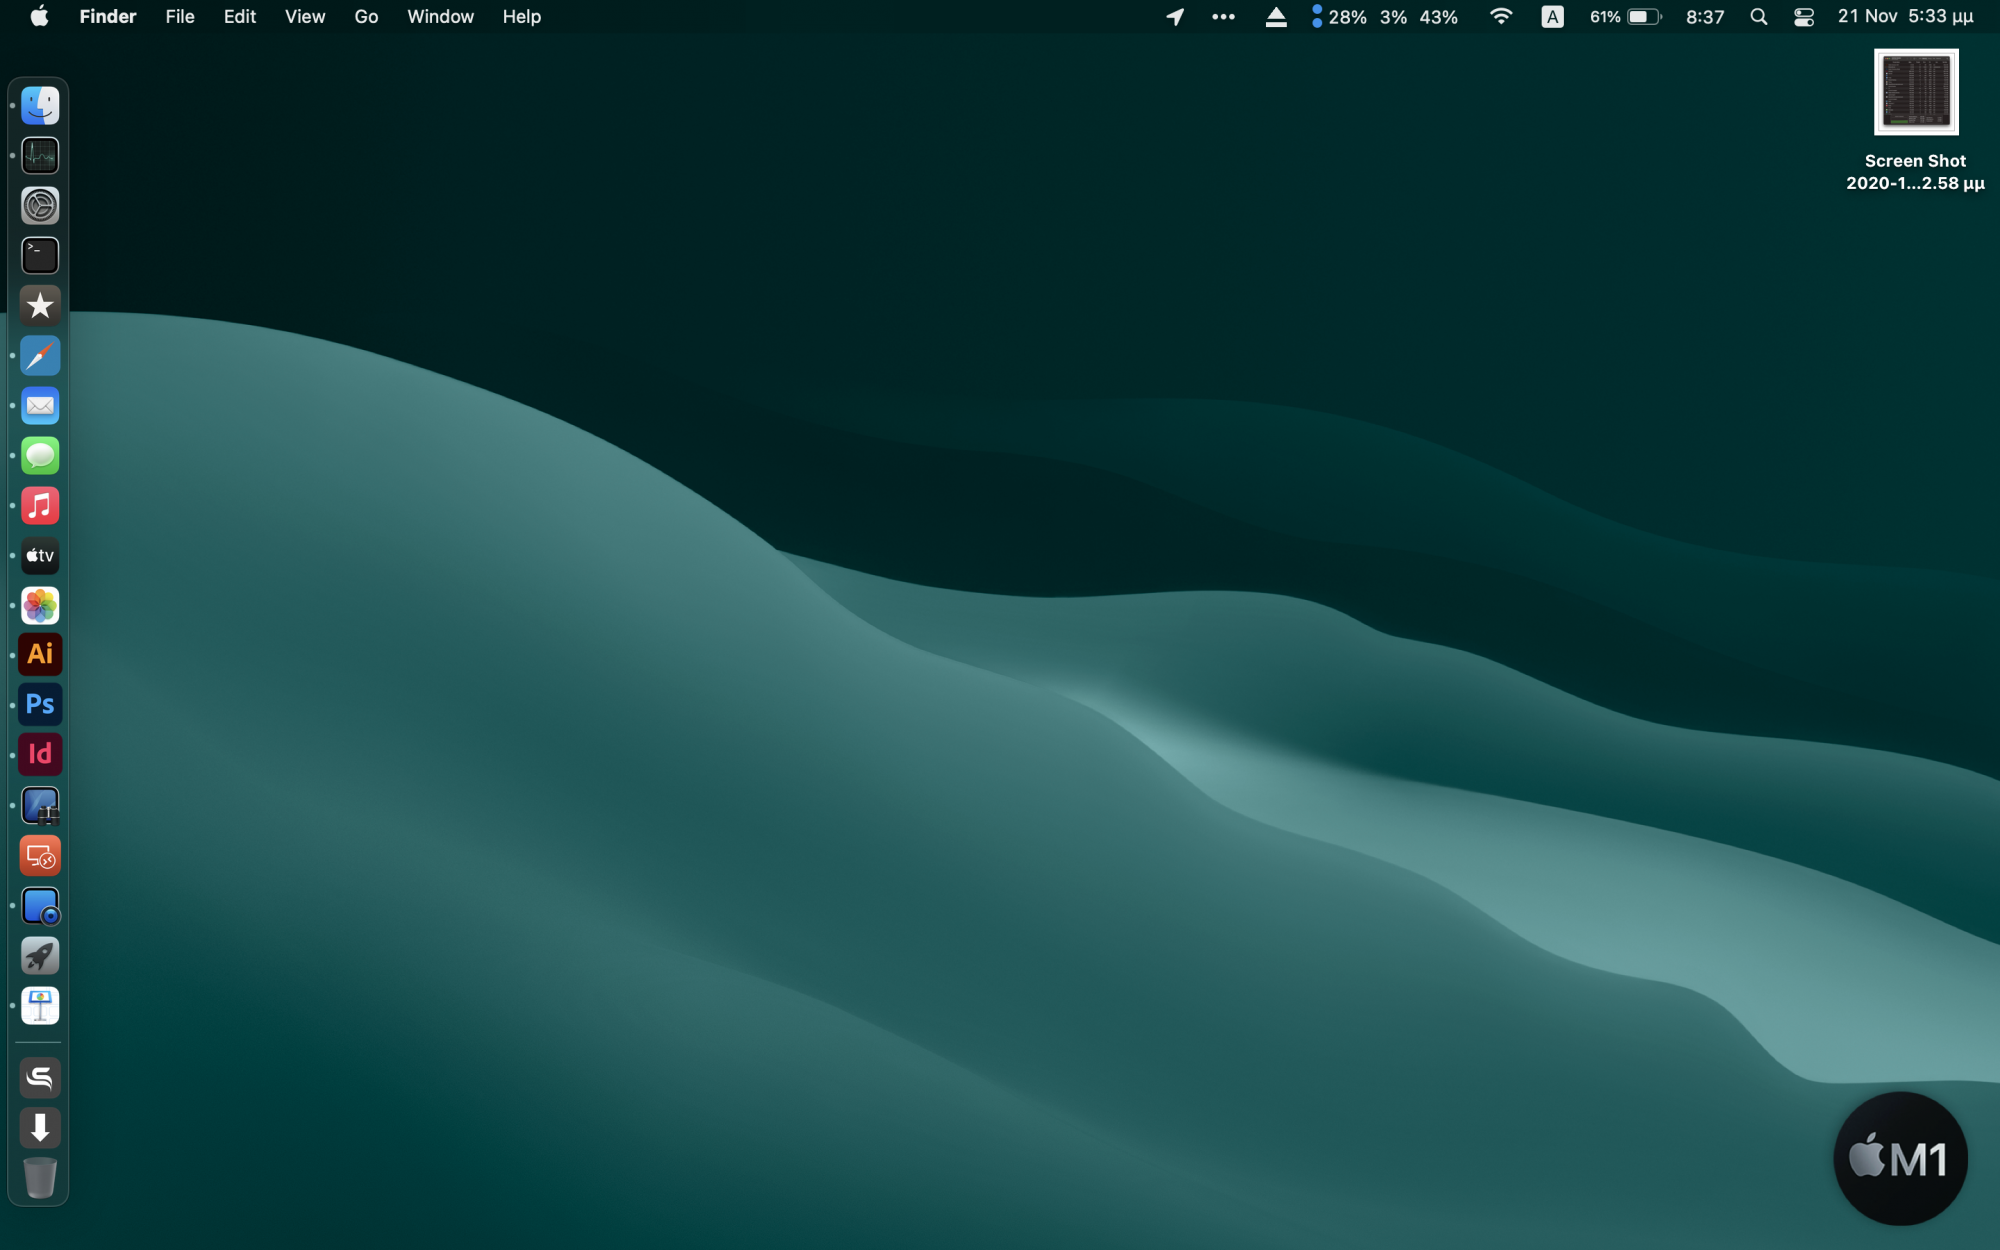Viewport: 2000px width, 1250px height.
Task: Click the date and time clock
Action: click(x=1905, y=17)
